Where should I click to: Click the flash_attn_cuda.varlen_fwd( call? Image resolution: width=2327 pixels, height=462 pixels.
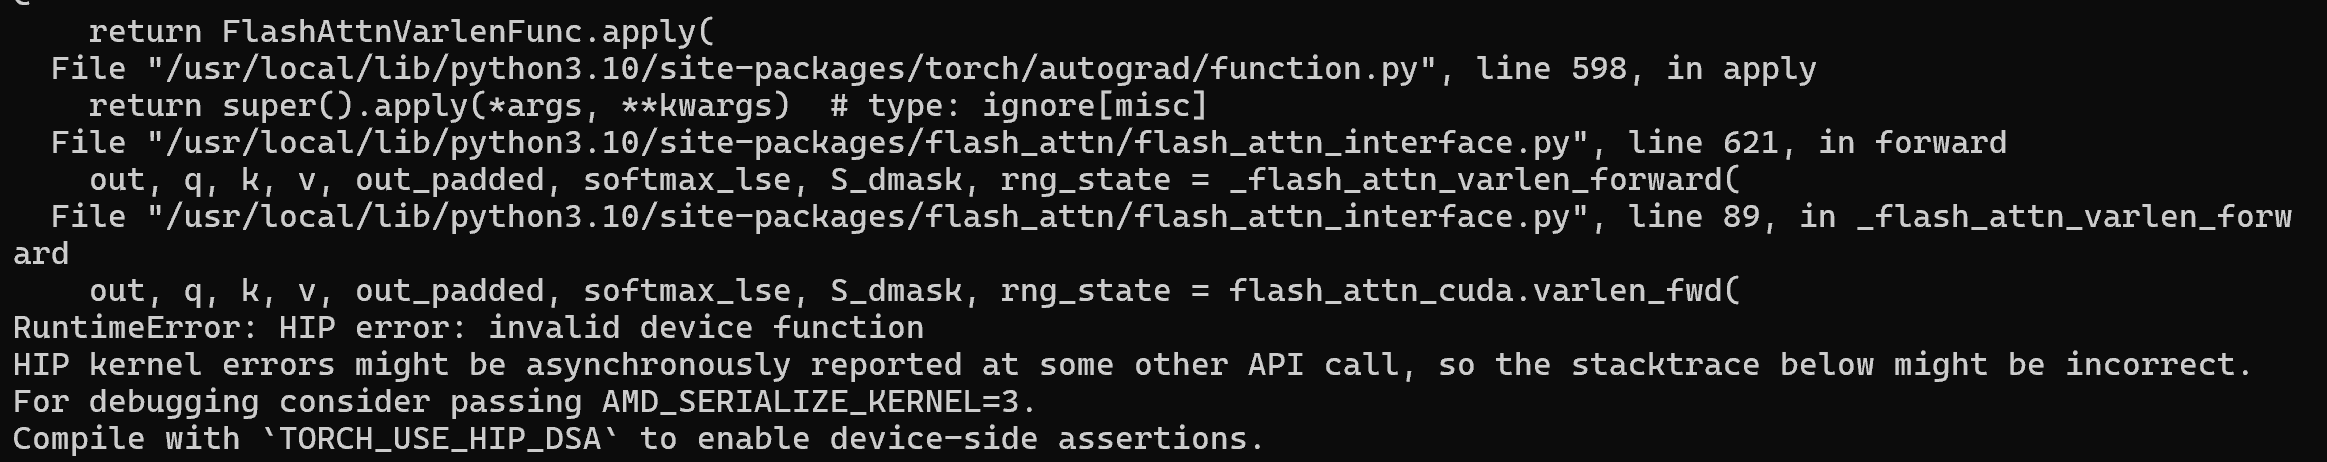pyautogui.click(x=1484, y=291)
